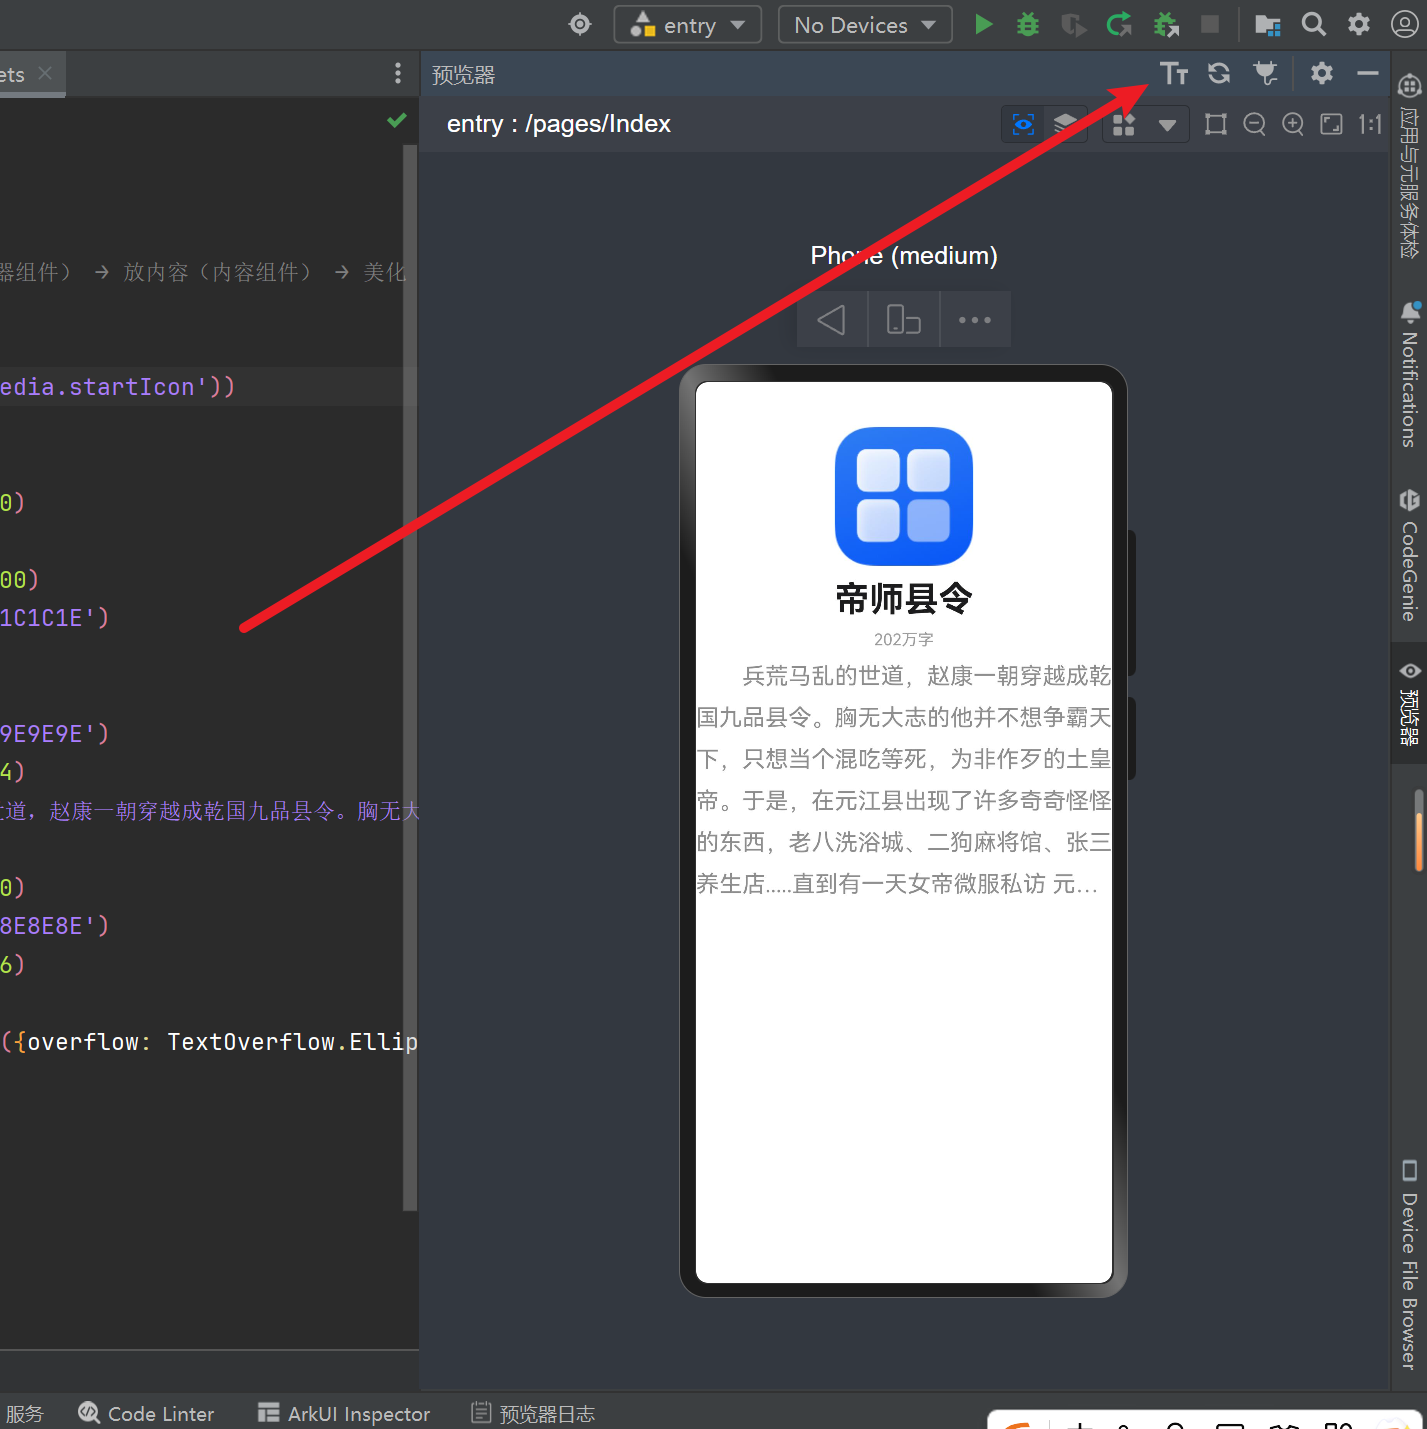This screenshot has height=1429, width=1427.
Task: Hide the previewer panel with minus icon
Action: pyautogui.click(x=1368, y=73)
